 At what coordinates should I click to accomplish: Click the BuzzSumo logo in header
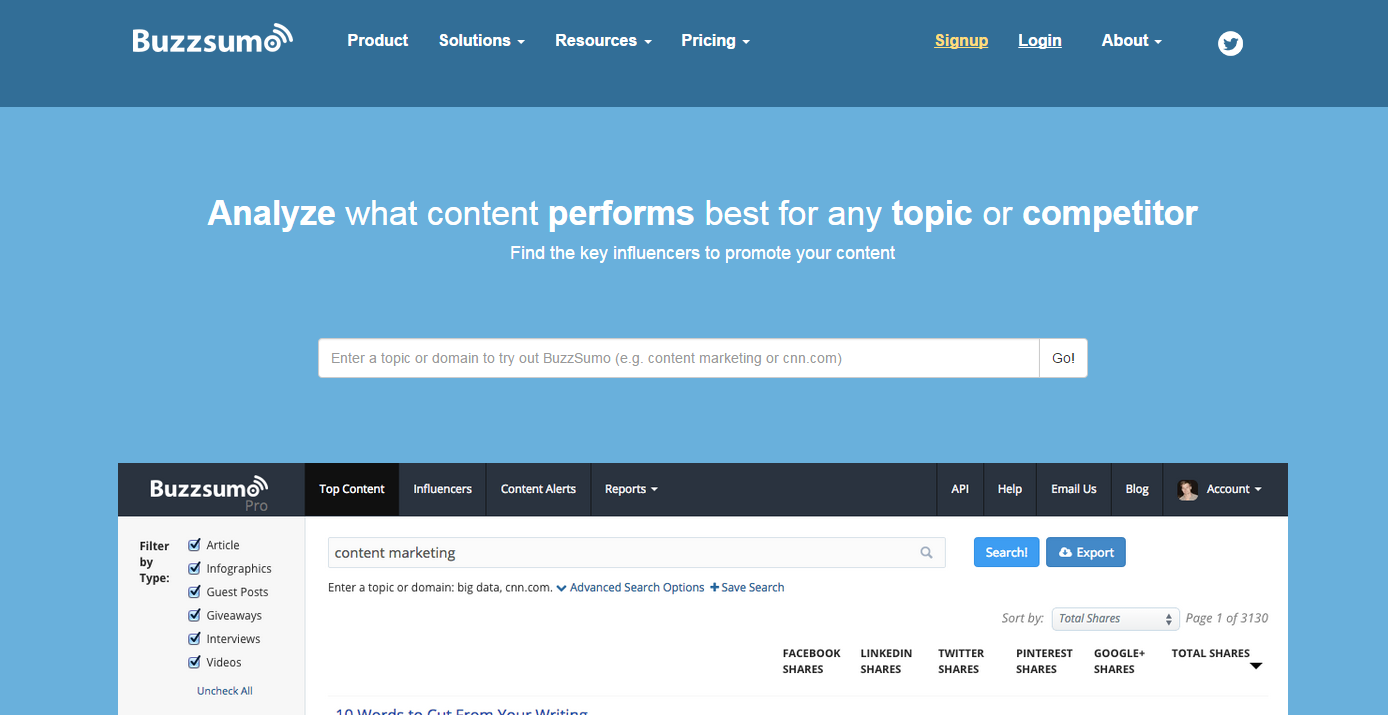click(x=213, y=39)
